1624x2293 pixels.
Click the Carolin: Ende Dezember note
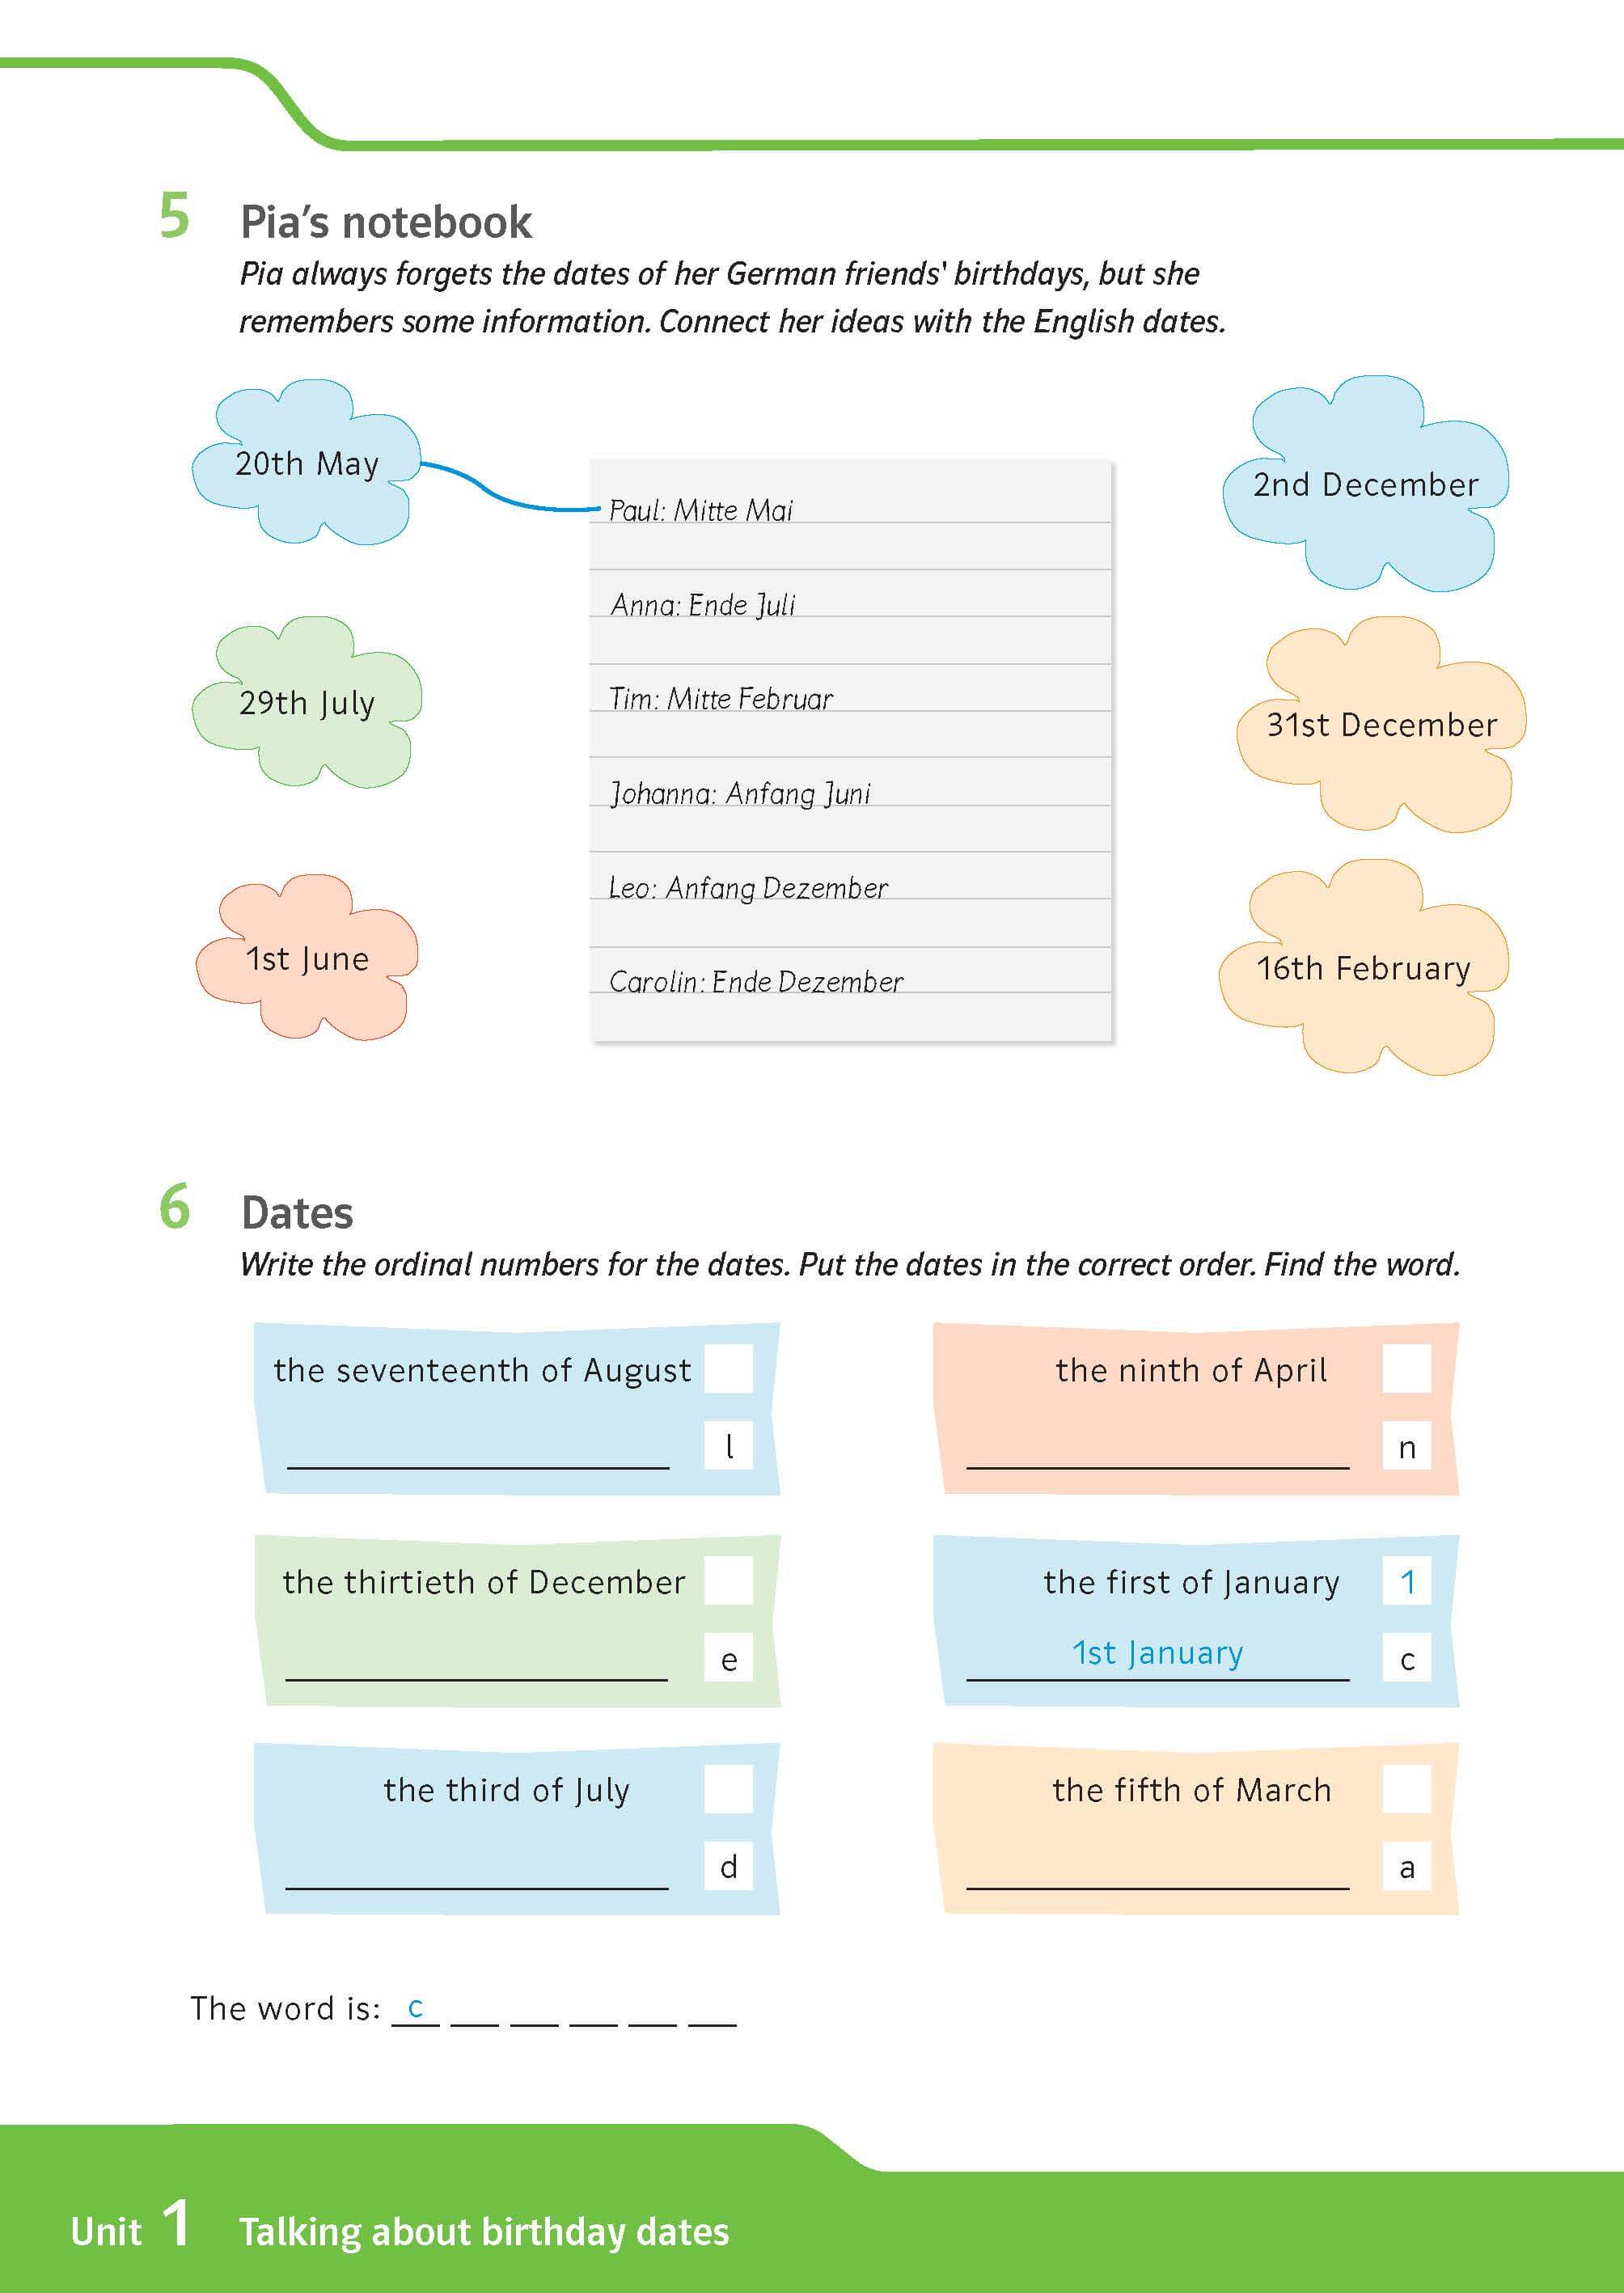(756, 981)
